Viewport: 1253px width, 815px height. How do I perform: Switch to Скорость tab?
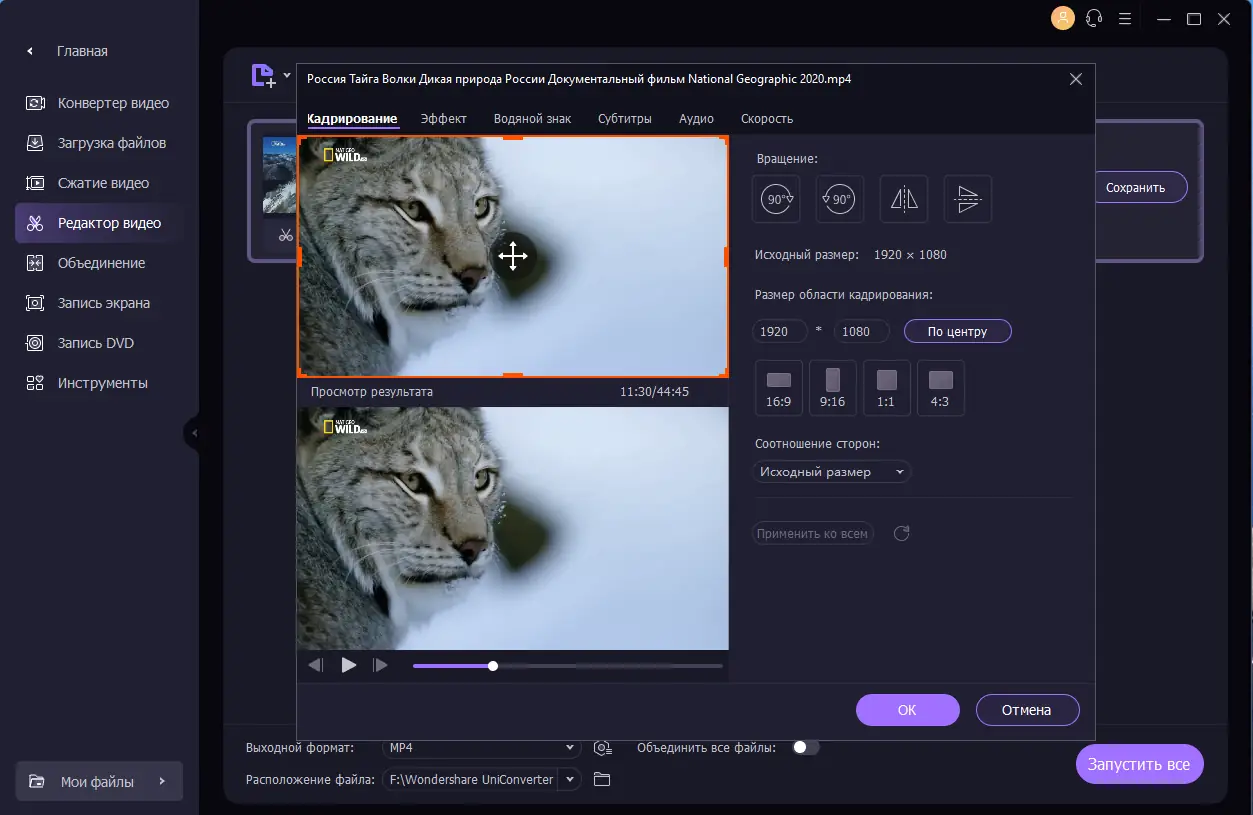(767, 118)
